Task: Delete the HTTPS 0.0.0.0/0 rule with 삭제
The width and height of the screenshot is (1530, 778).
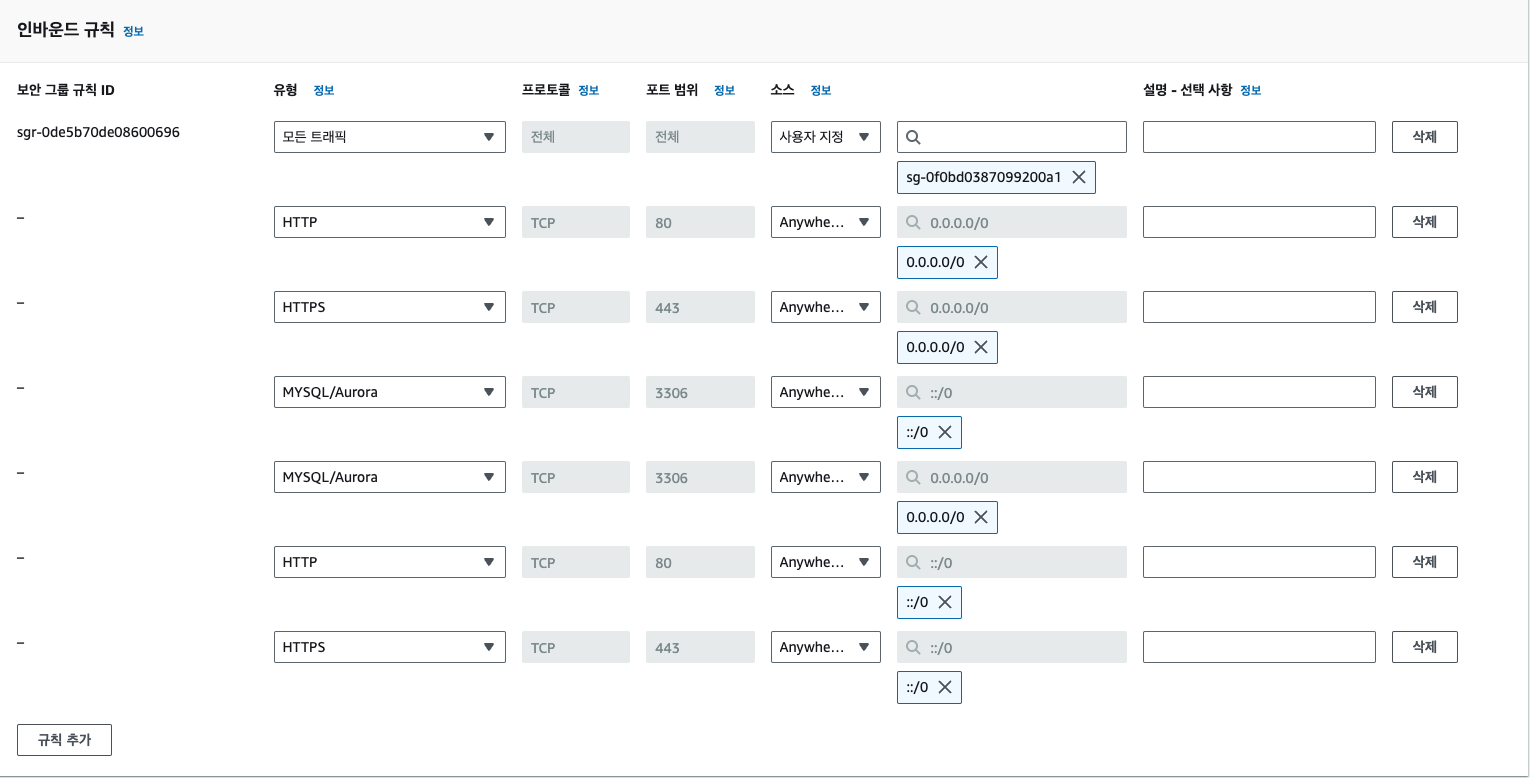Action: click(1424, 307)
